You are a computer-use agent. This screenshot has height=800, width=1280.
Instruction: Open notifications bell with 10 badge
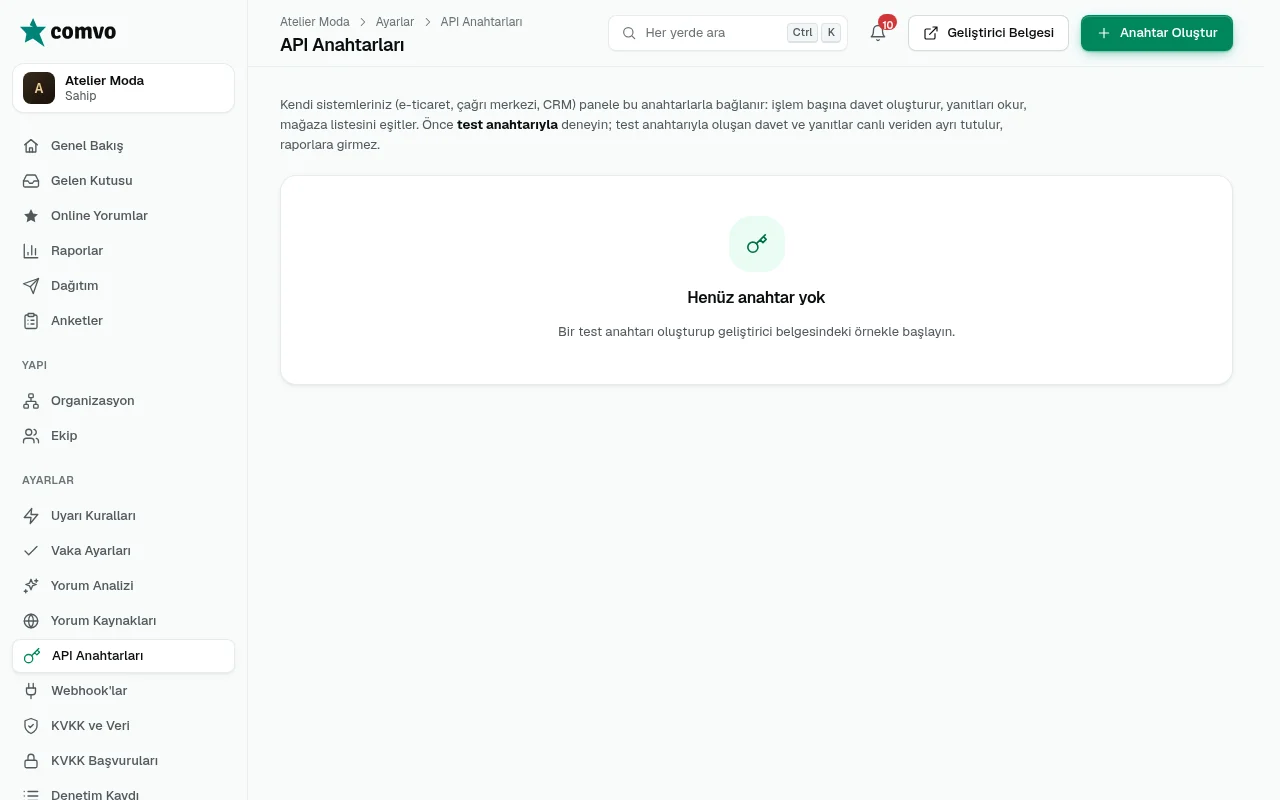(878, 33)
